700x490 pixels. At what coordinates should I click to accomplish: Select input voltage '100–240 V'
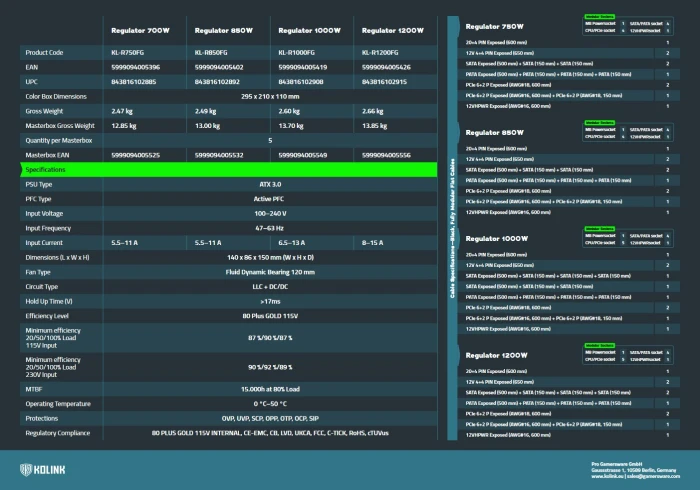tap(270, 214)
